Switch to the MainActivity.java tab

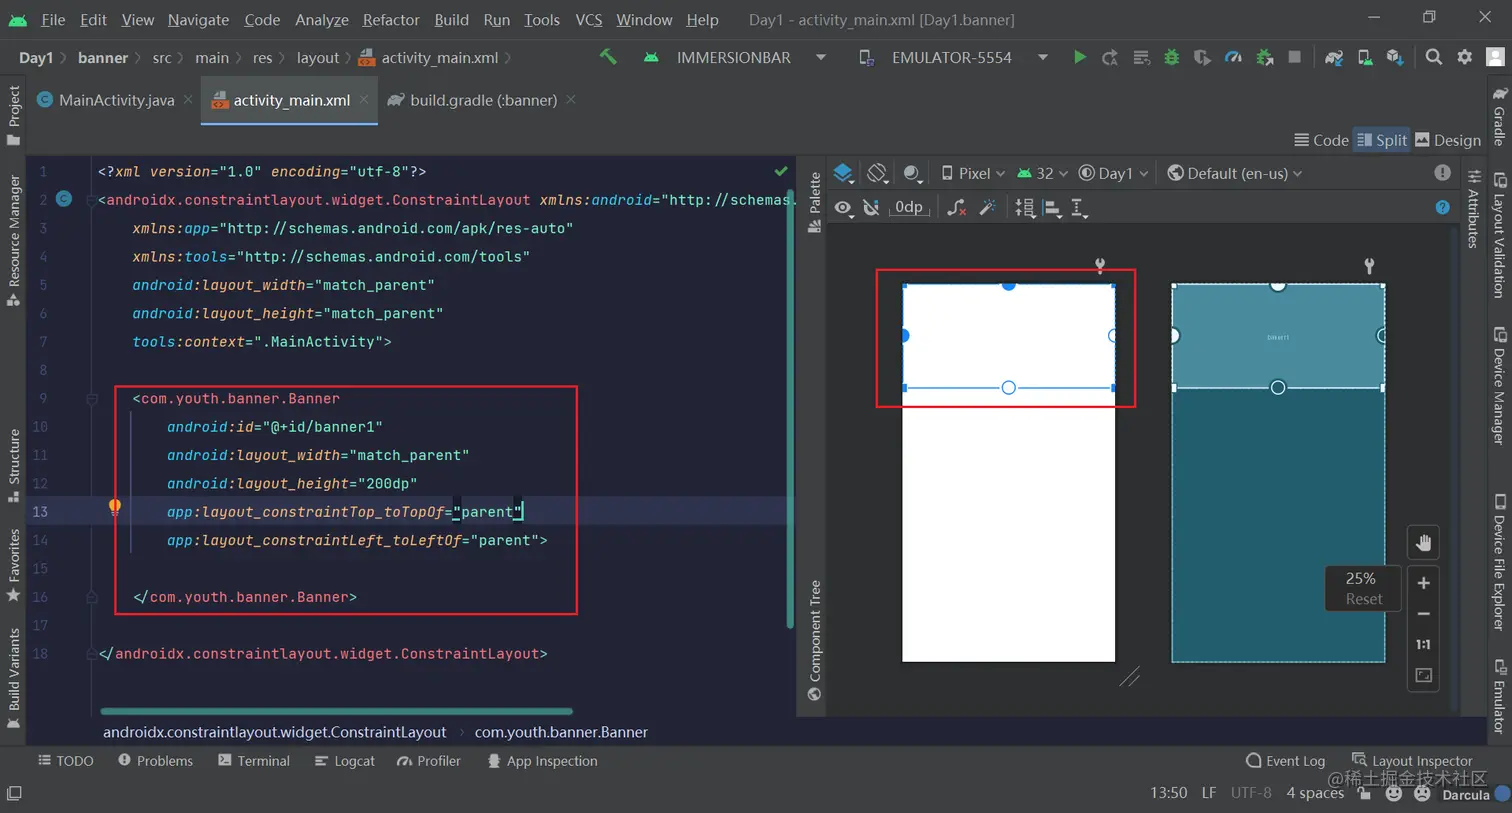(116, 100)
